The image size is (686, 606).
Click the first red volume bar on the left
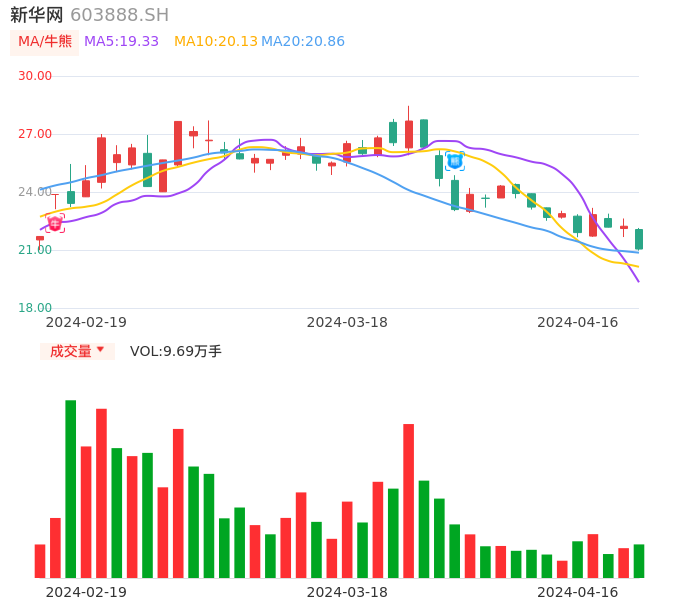(40, 560)
